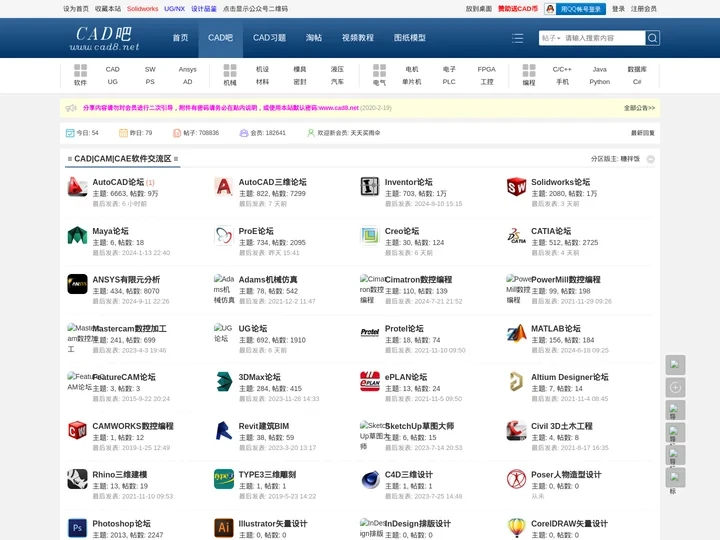720x540 pixels.
Task: Click the CATIA论坛 logo icon
Action: click(x=516, y=236)
